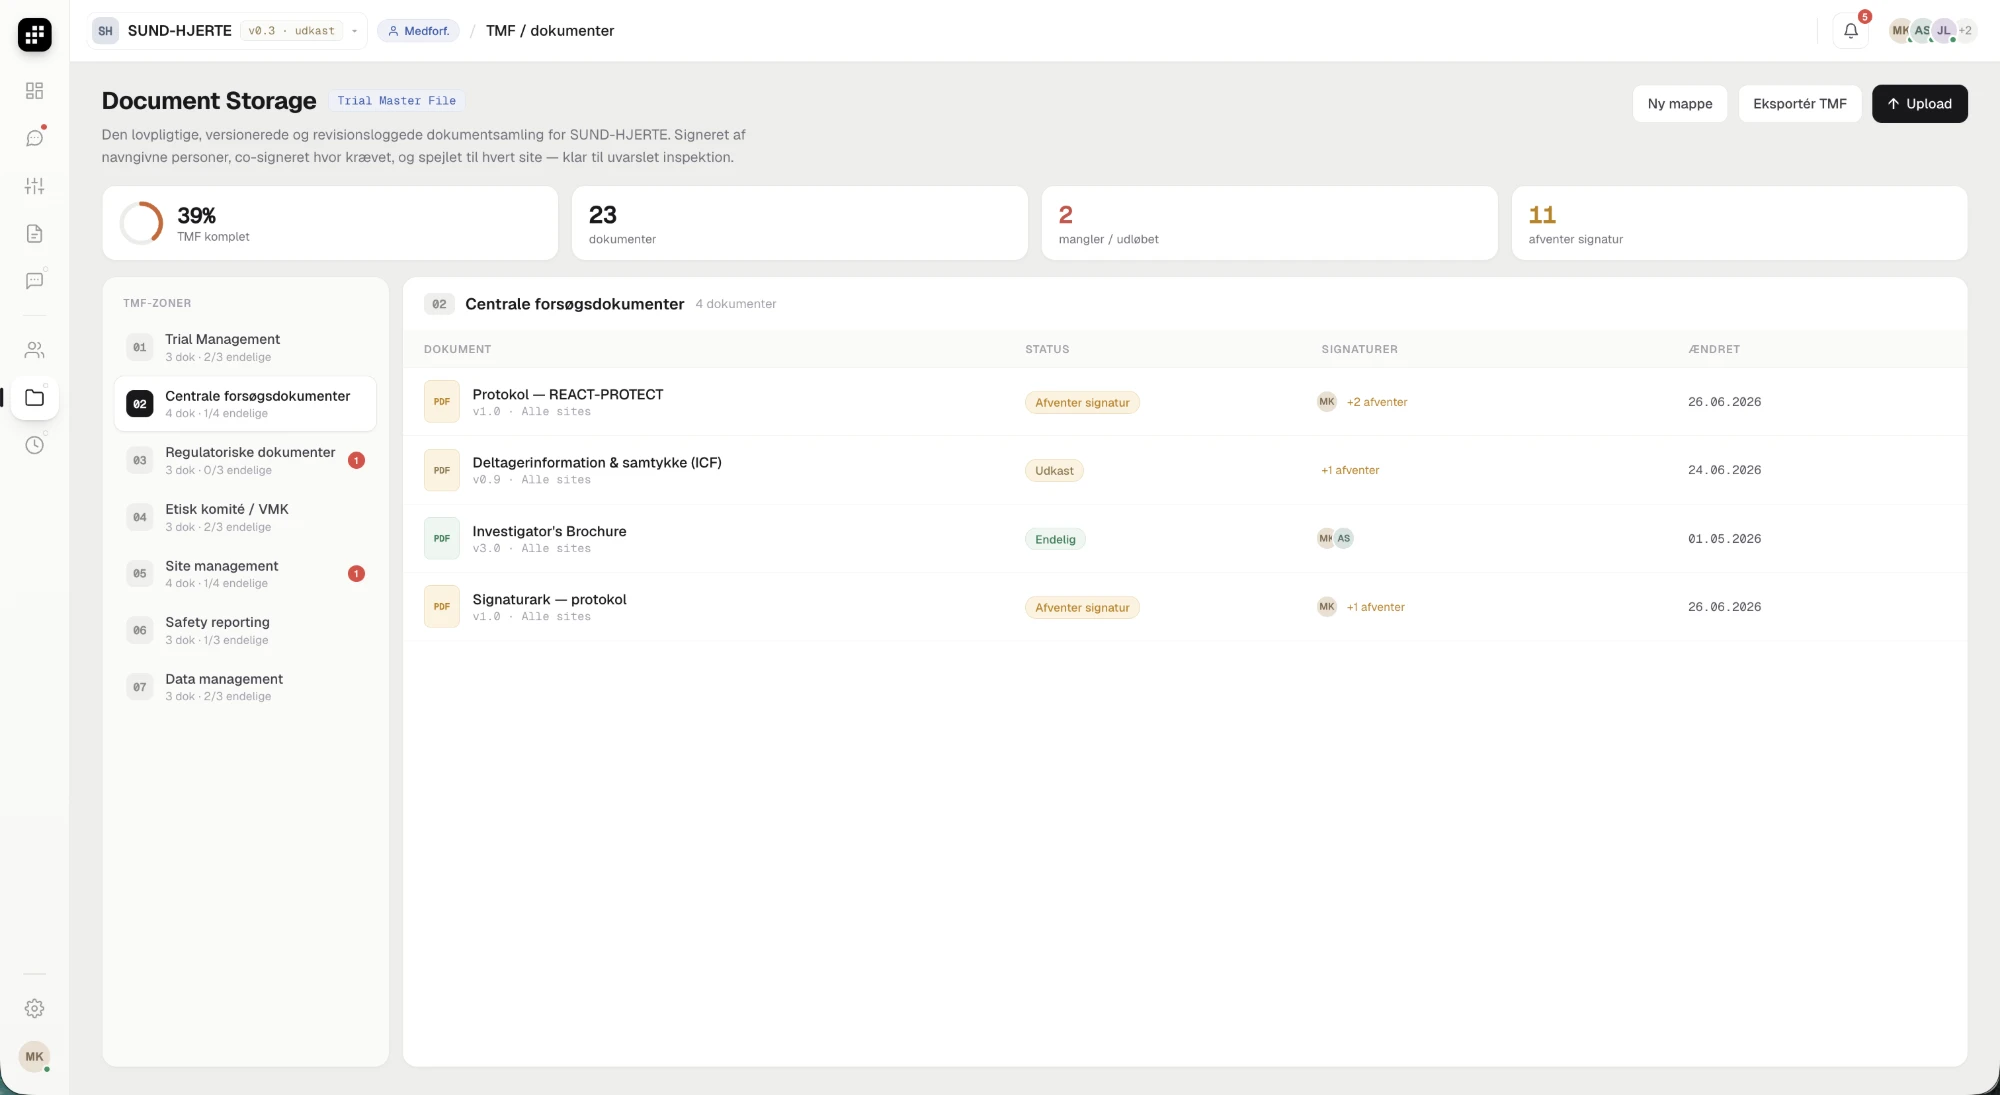The image size is (2000, 1095).
Task: Click the red alert badge on Regulatoriske dokumenter
Action: [x=356, y=460]
